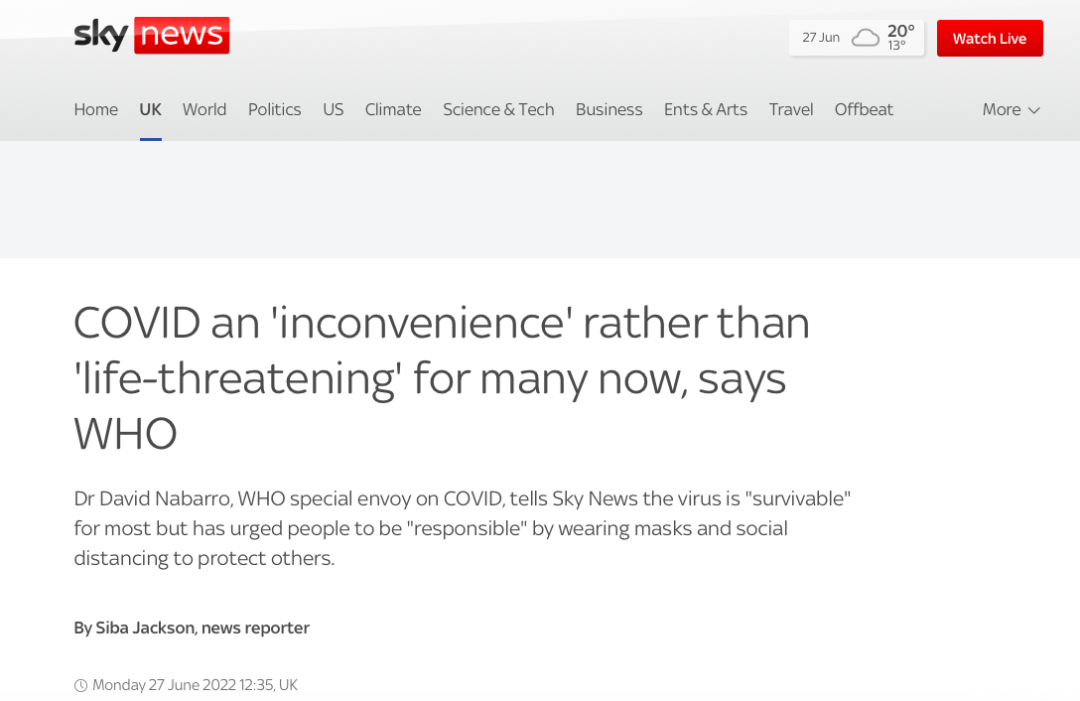The height and width of the screenshot is (701, 1080).
Task: Expand the More navigation menu
Action: (1002, 110)
